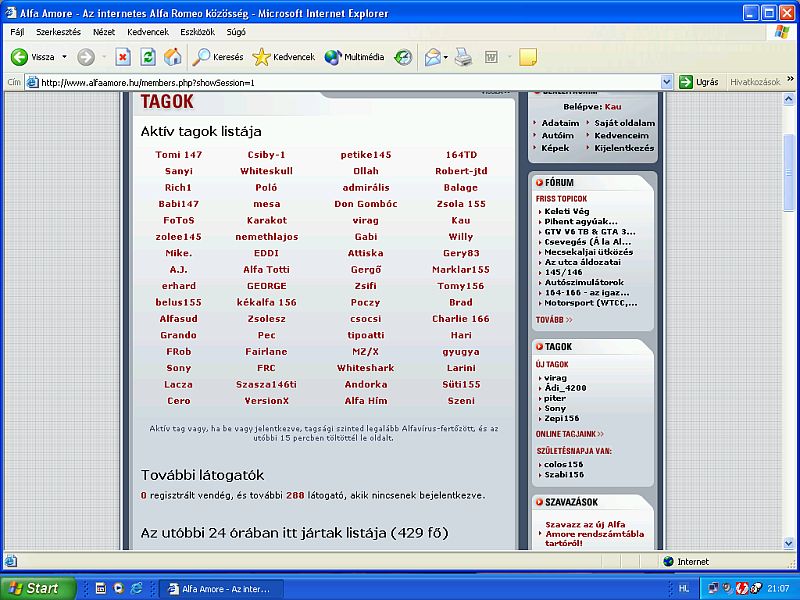
Task: Click the HL language indicator in taskbar
Action: click(x=684, y=588)
